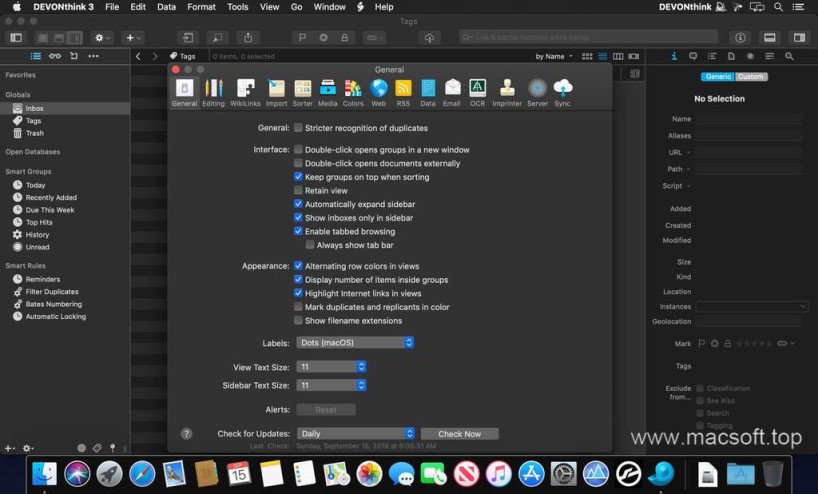Select Inbox in the sidebar
818x494 pixels.
pos(35,108)
